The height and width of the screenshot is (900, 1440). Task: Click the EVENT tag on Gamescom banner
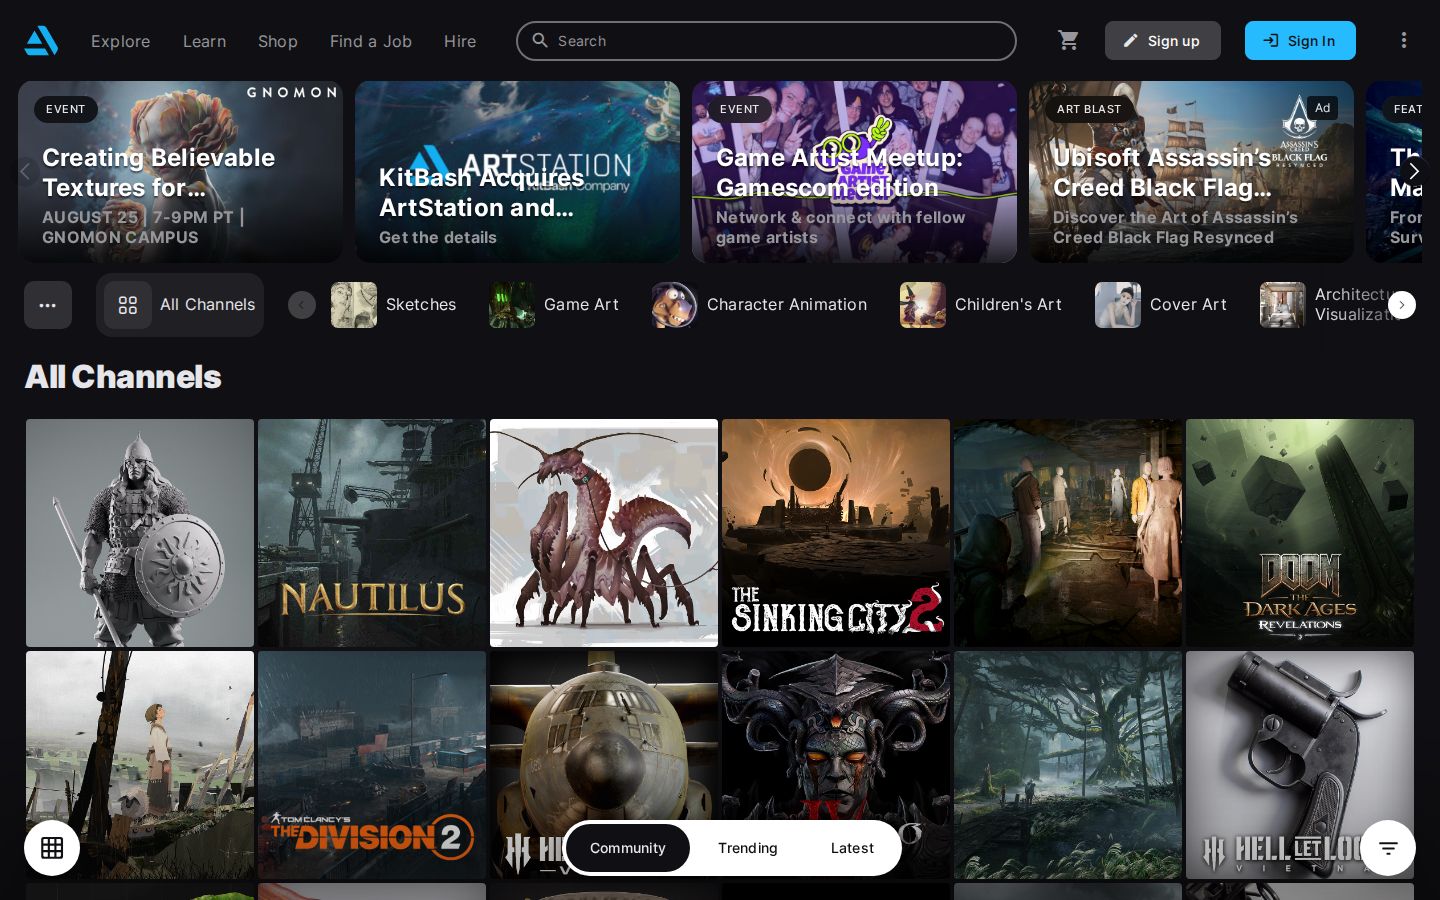coord(740,109)
